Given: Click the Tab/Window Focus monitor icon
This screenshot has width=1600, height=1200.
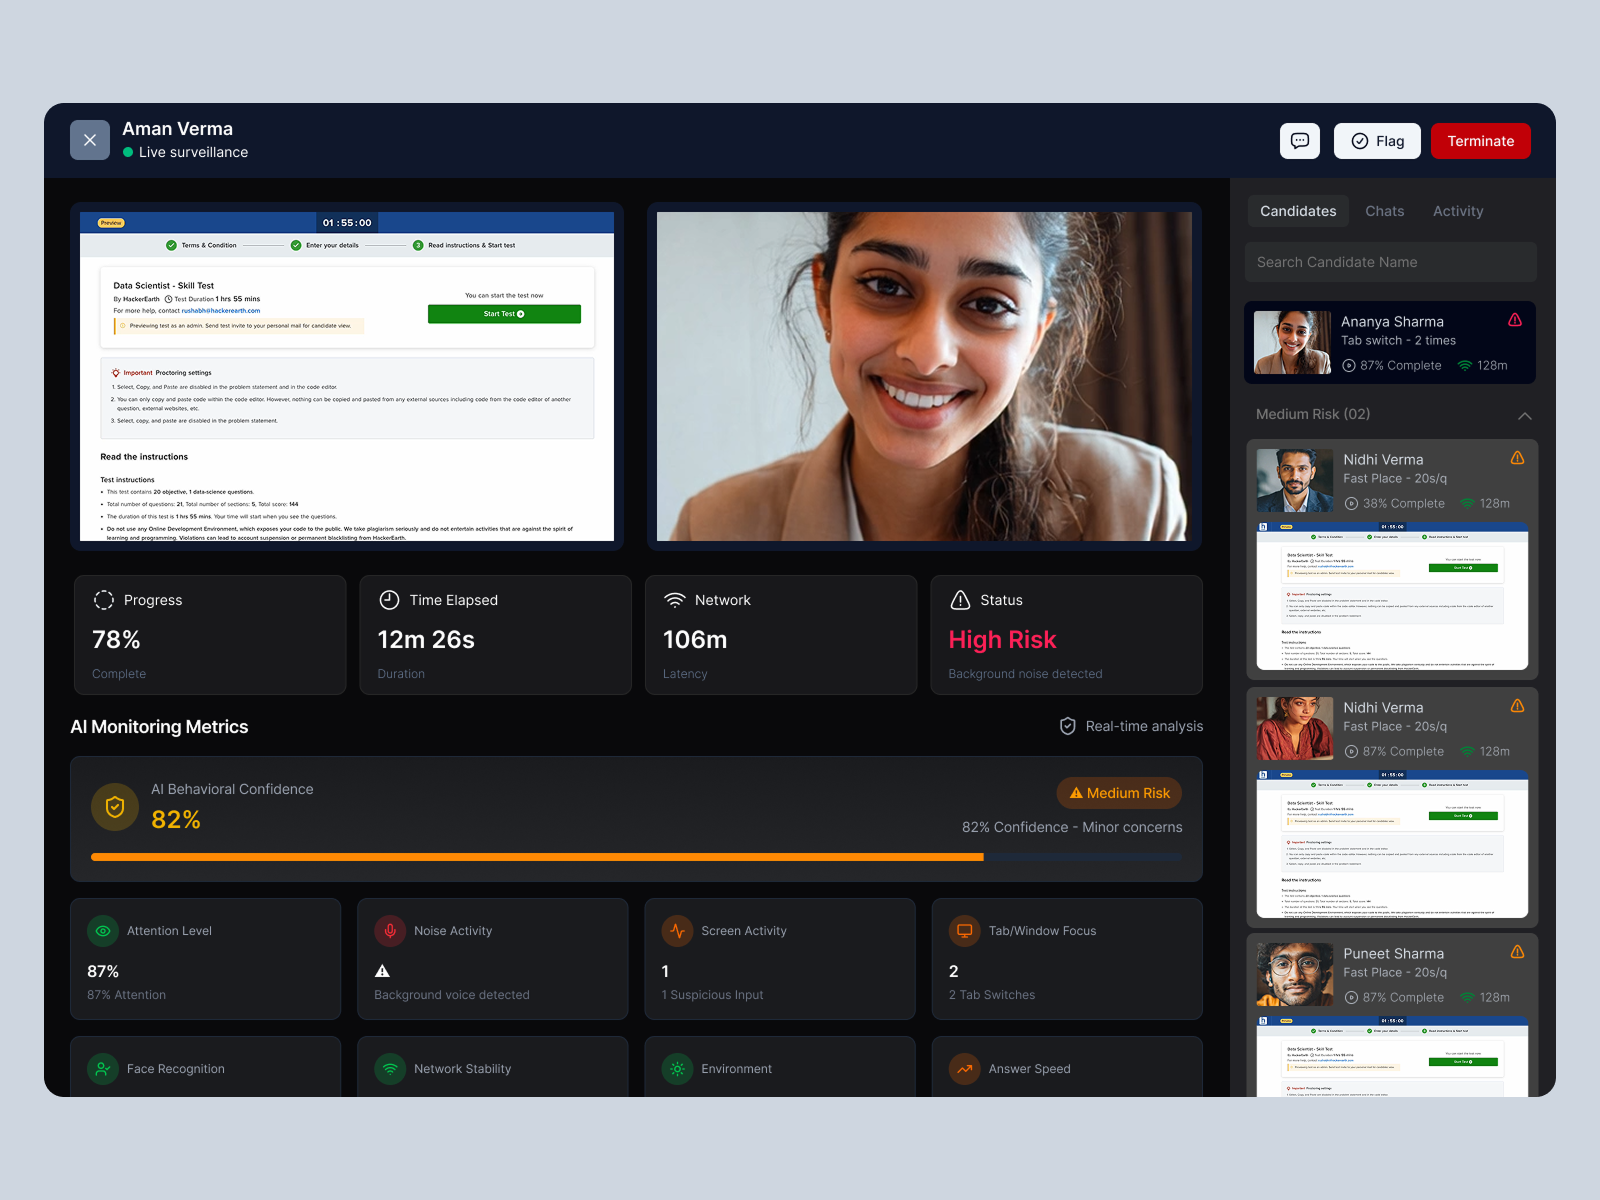Looking at the screenshot, I should coord(964,931).
